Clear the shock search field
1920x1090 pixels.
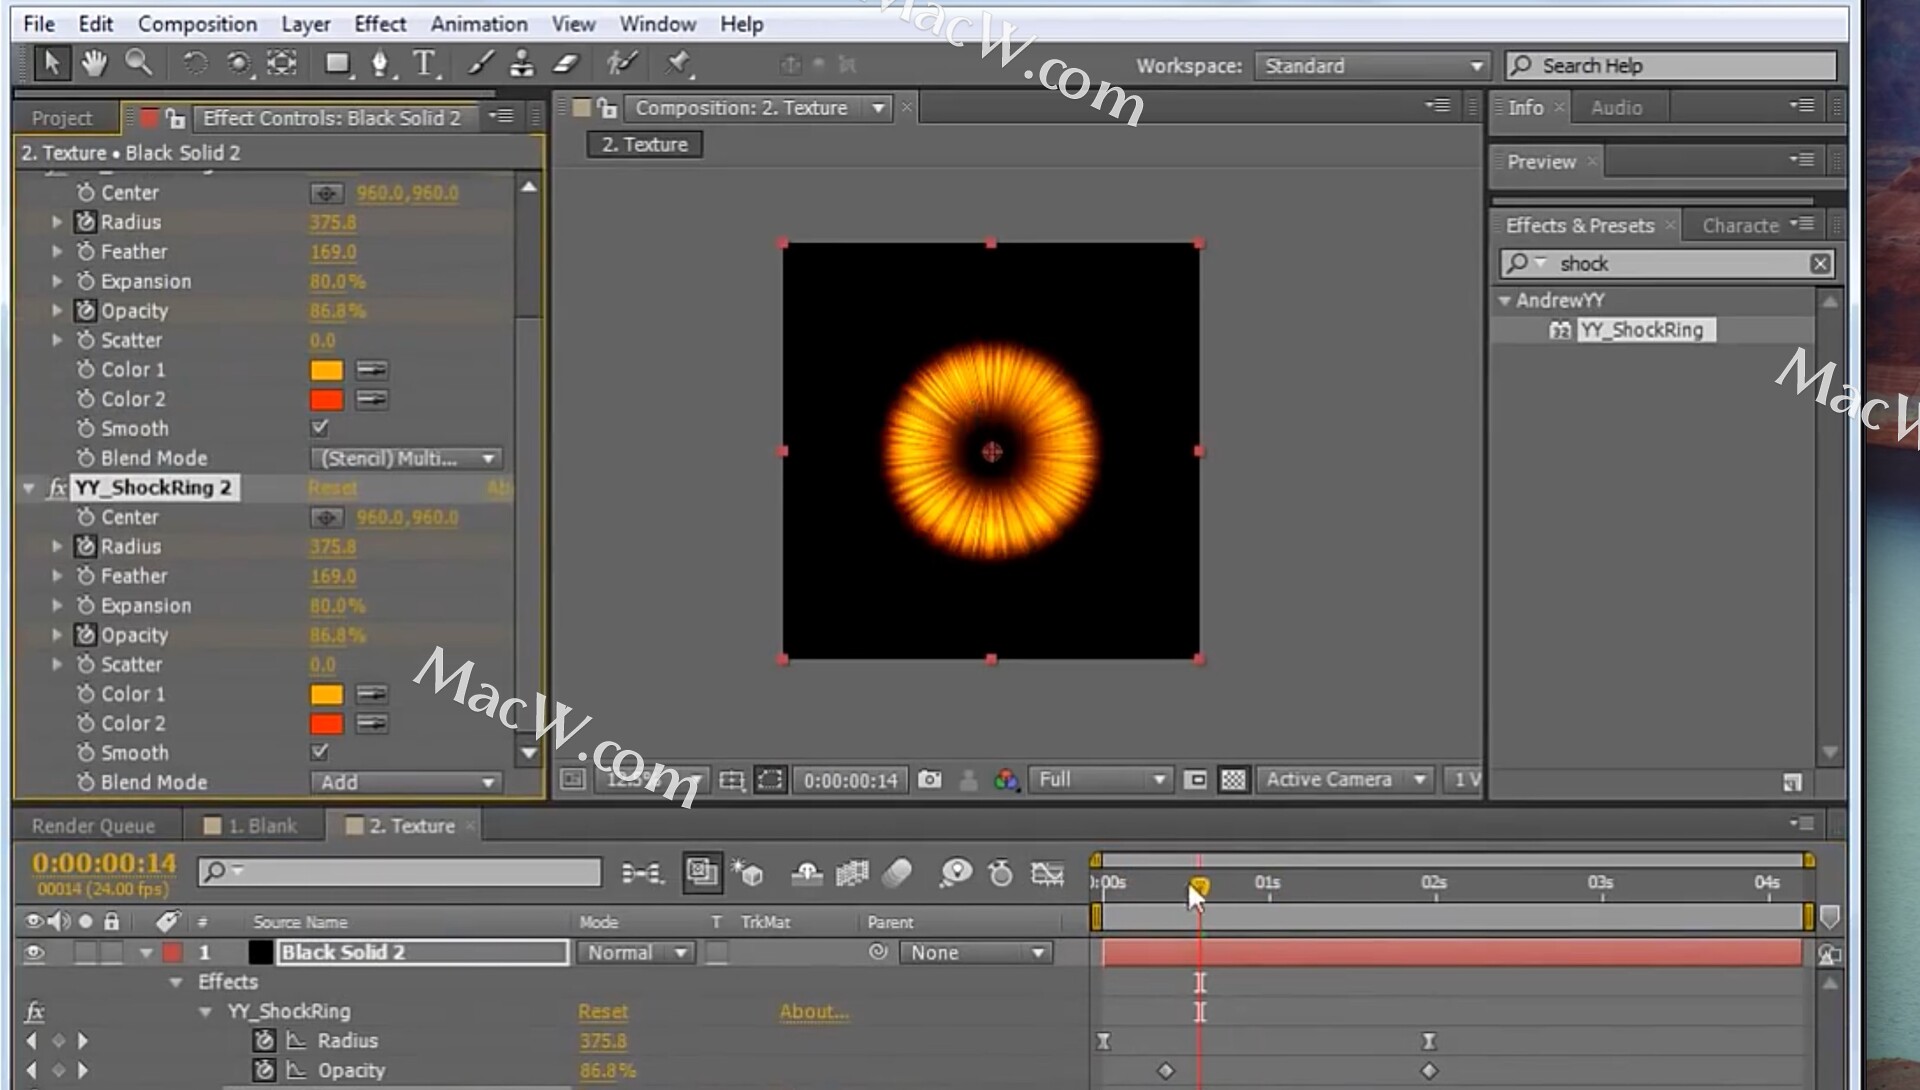(x=1819, y=263)
